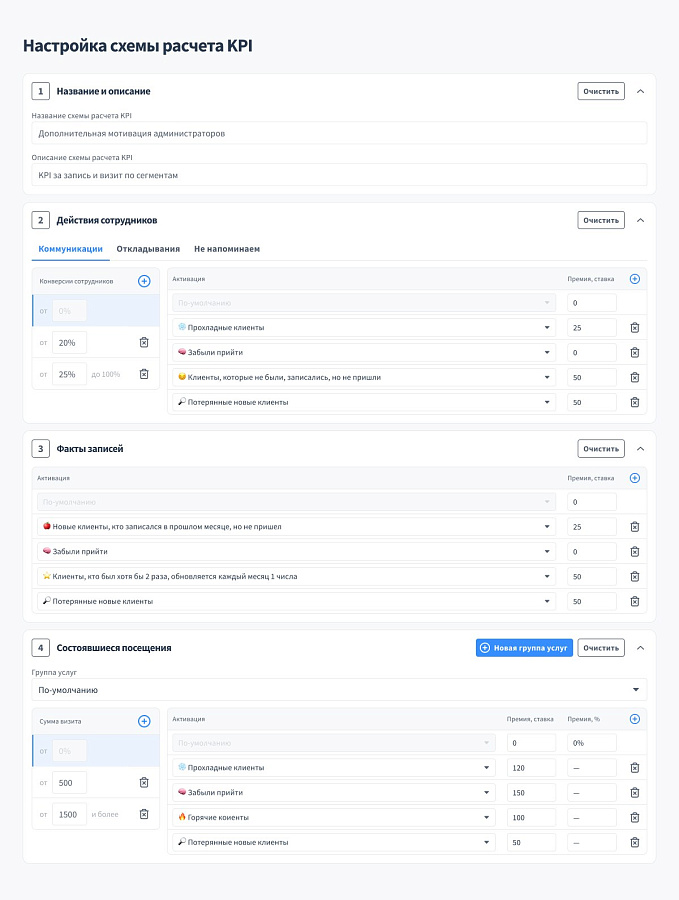Add activation row in Состоявшиеся посещения

[635, 719]
